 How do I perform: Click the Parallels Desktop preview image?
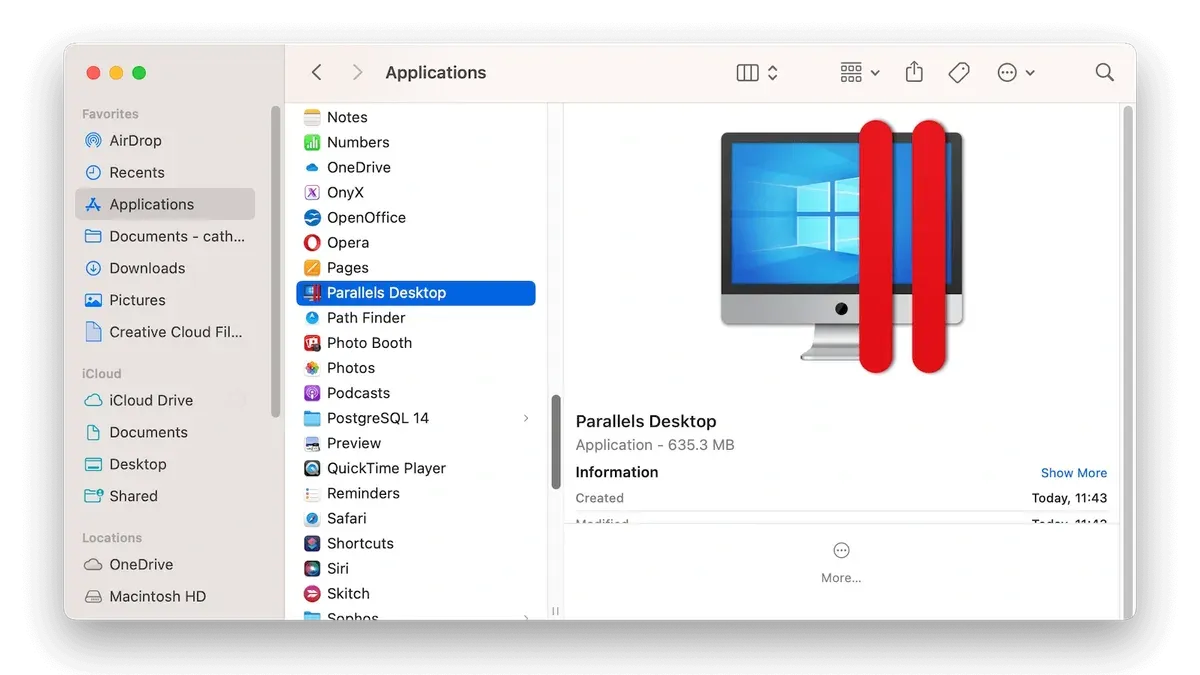click(x=842, y=246)
